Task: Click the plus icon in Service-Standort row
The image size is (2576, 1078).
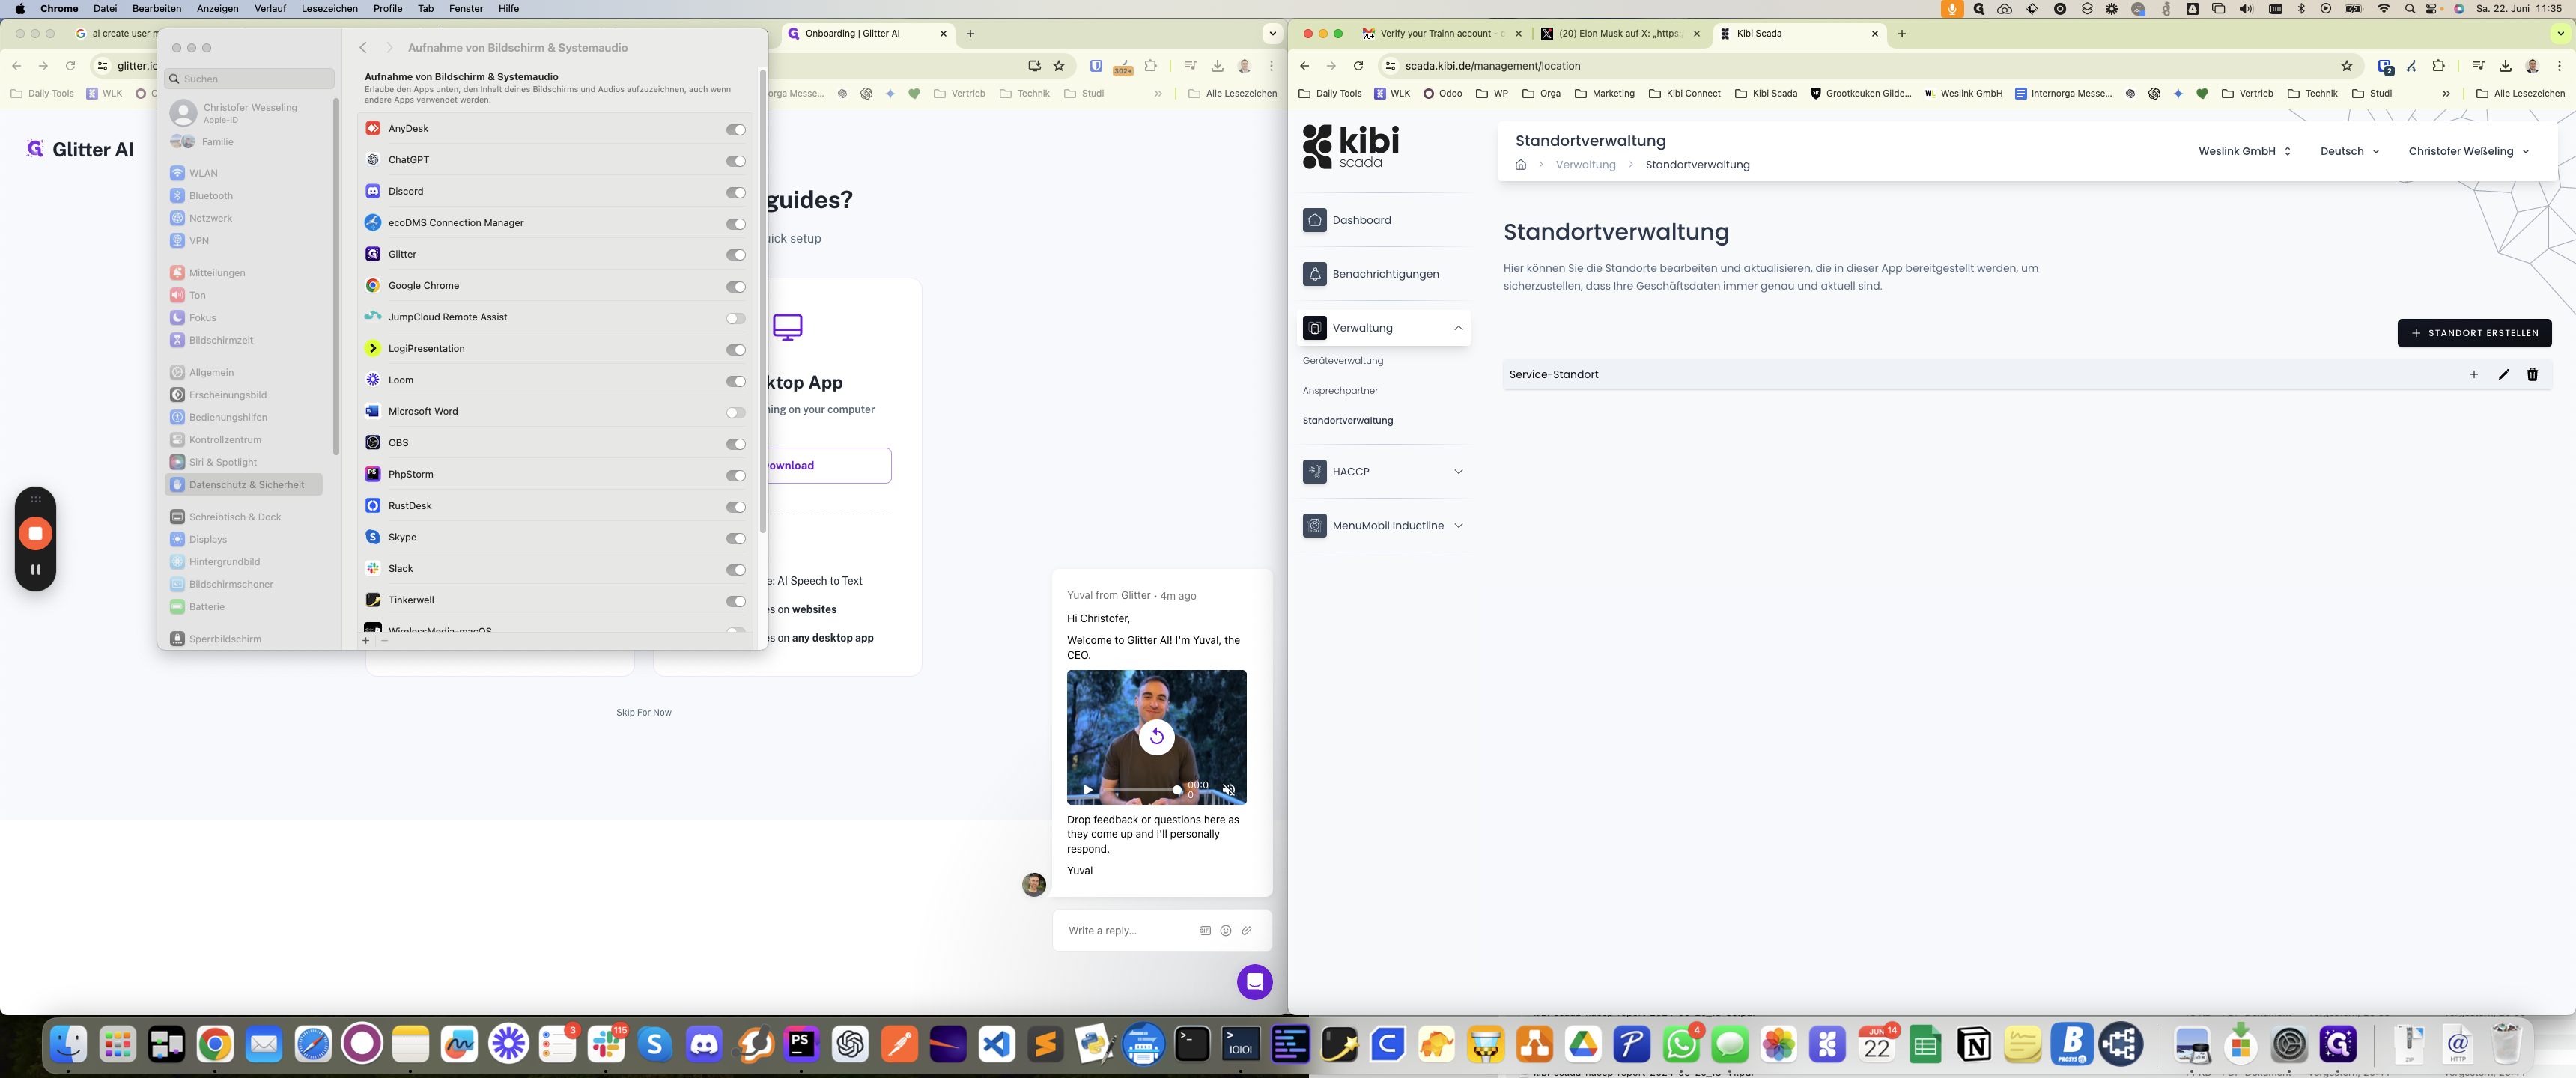Action: 2474,374
